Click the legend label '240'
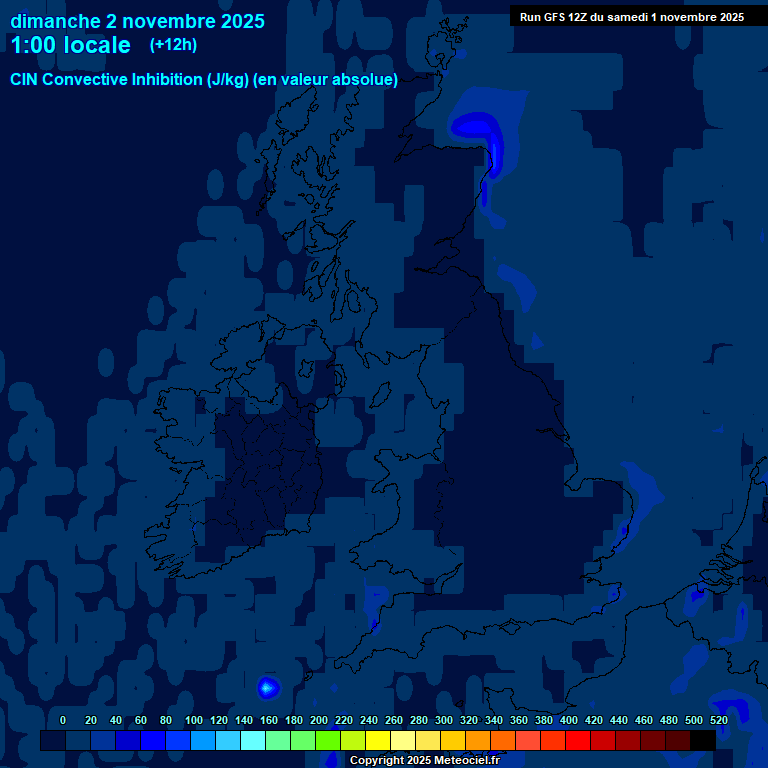Image resolution: width=768 pixels, height=768 pixels. 369,720
